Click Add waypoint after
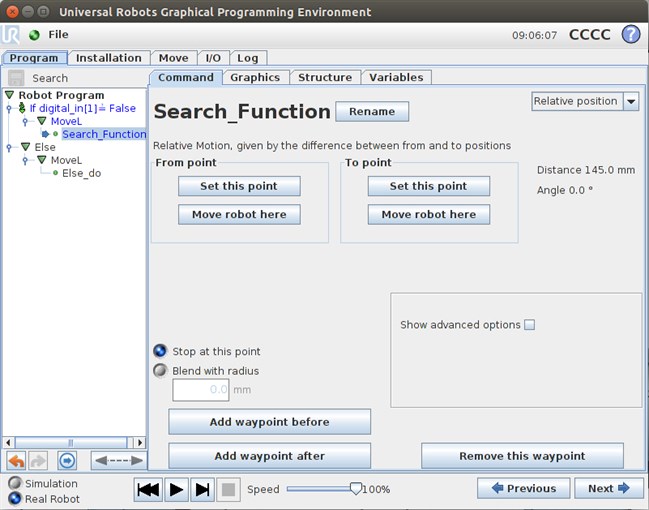649x510 pixels. coord(269,456)
